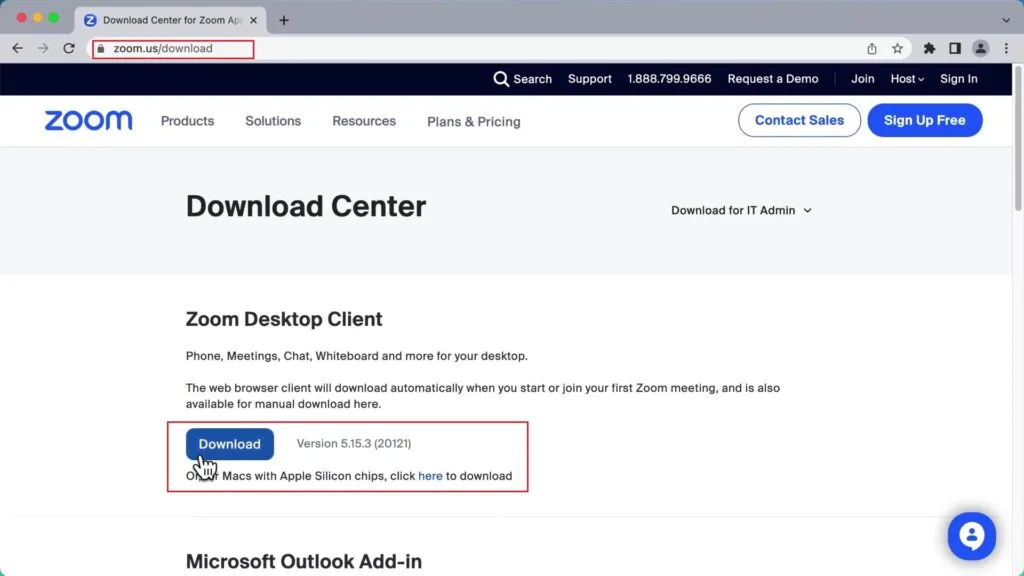The height and width of the screenshot is (576, 1024).
Task: Open the tab search chevron
Action: coord(1006,20)
